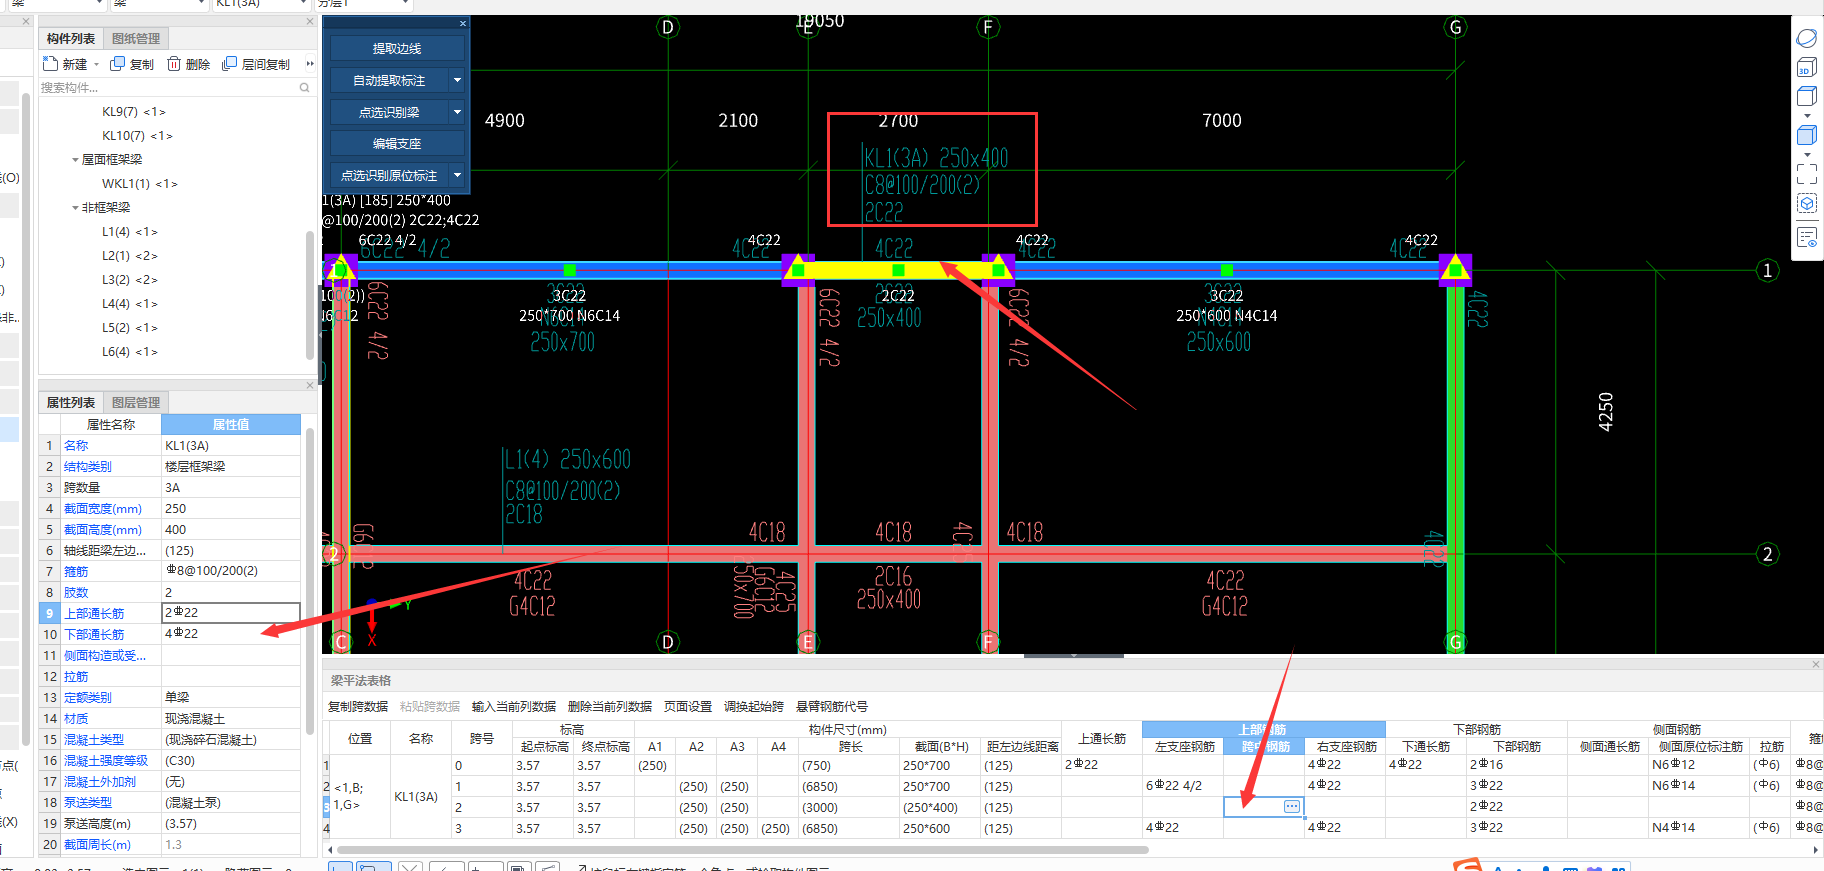Click 6⌀22 4/2 left support rebar cell
The height and width of the screenshot is (871, 1824).
pos(1183,786)
